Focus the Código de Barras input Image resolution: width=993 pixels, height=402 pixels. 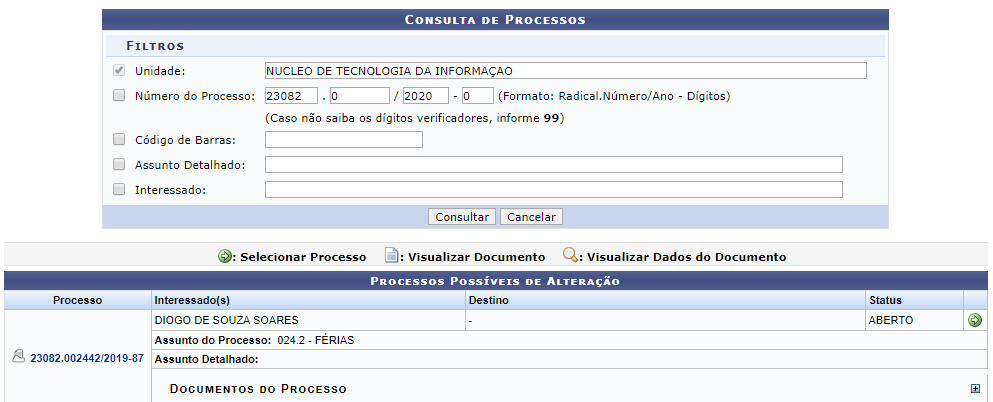pyautogui.click(x=344, y=139)
